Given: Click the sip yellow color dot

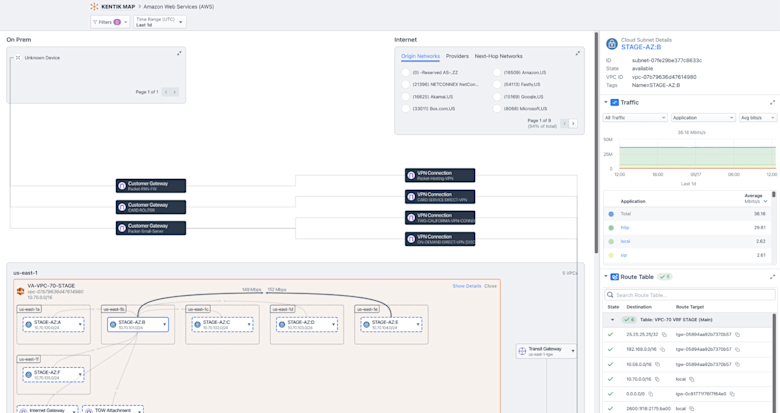Looking at the screenshot, I should coord(611,255).
